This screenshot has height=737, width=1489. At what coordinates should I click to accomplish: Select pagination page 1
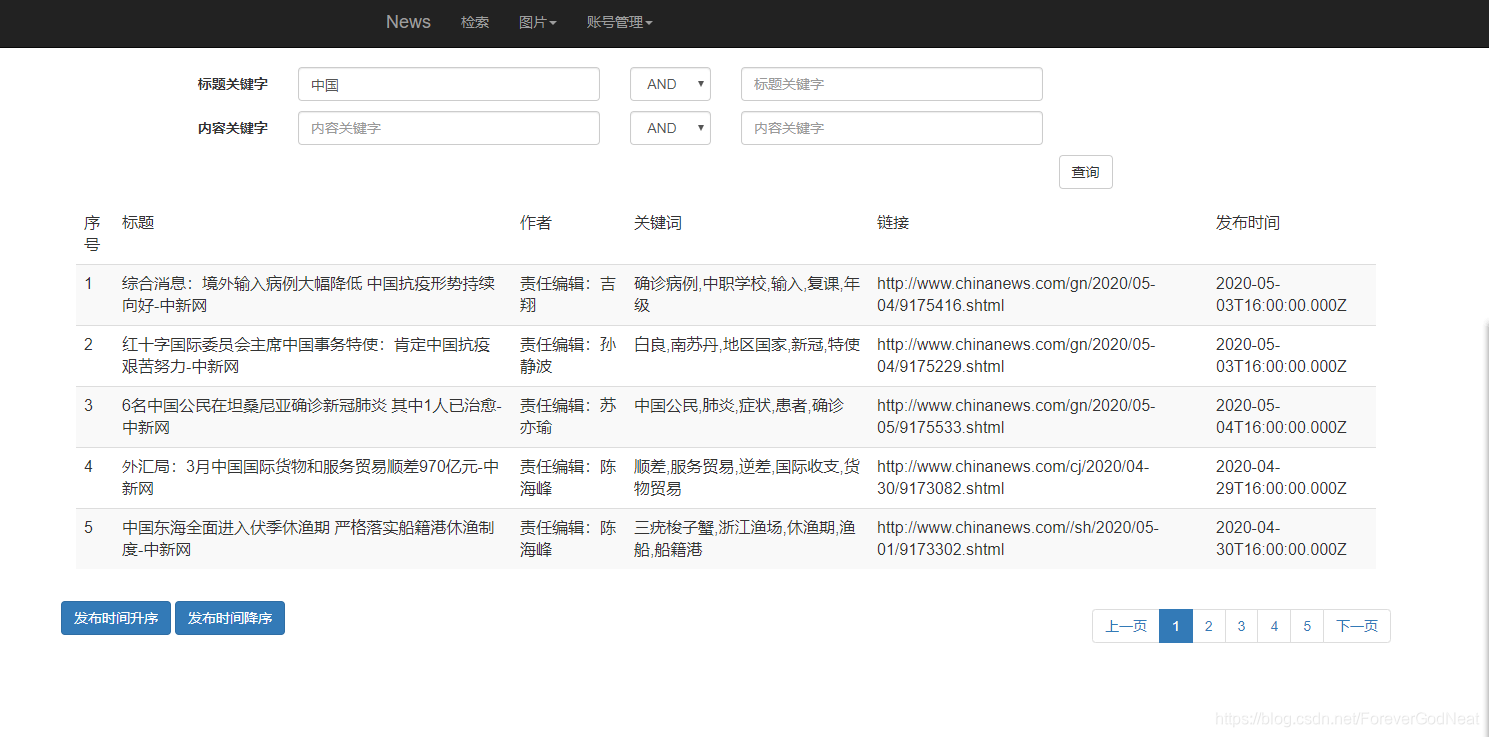(1176, 626)
